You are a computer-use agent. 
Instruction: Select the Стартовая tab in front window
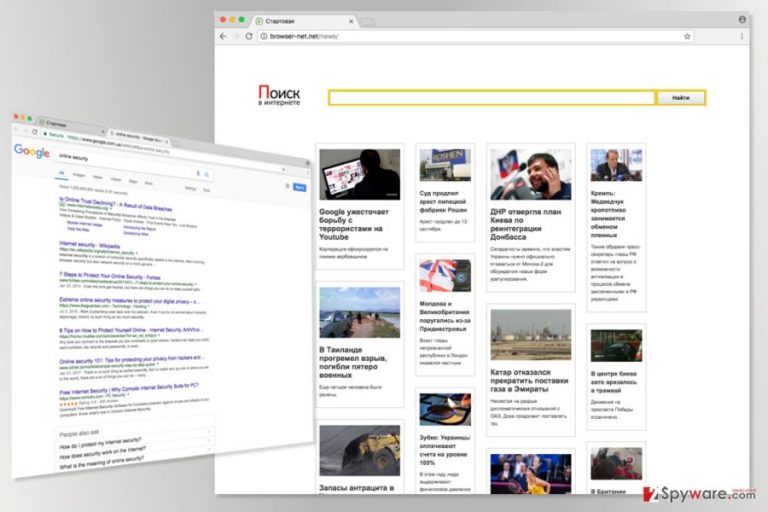click(304, 22)
